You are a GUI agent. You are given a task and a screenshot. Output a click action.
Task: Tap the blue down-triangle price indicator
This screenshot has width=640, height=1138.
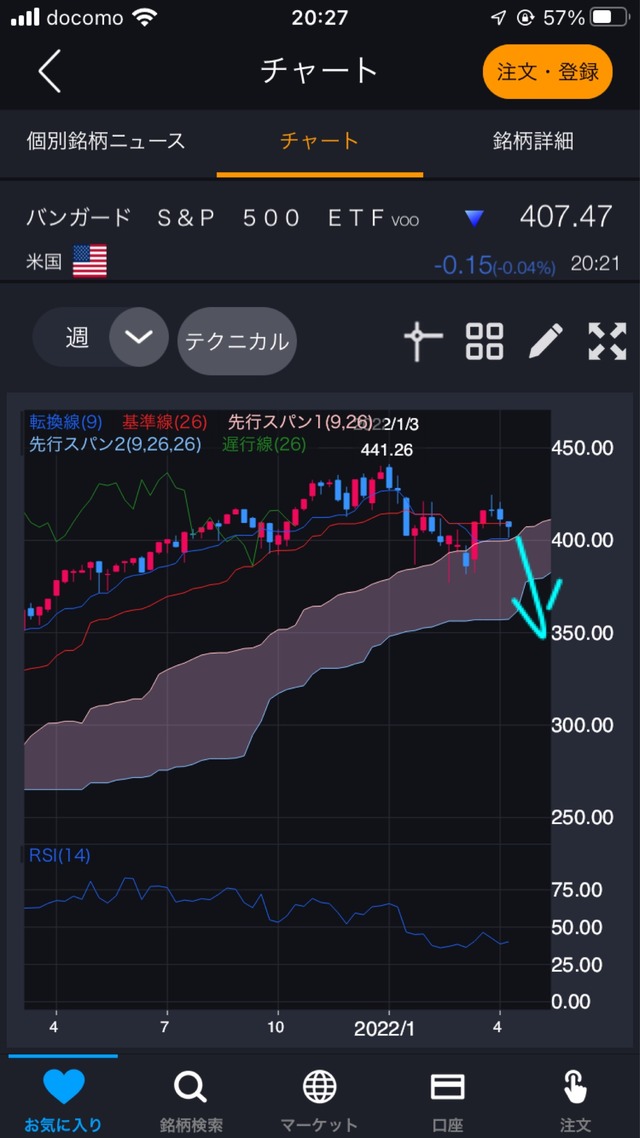474,218
